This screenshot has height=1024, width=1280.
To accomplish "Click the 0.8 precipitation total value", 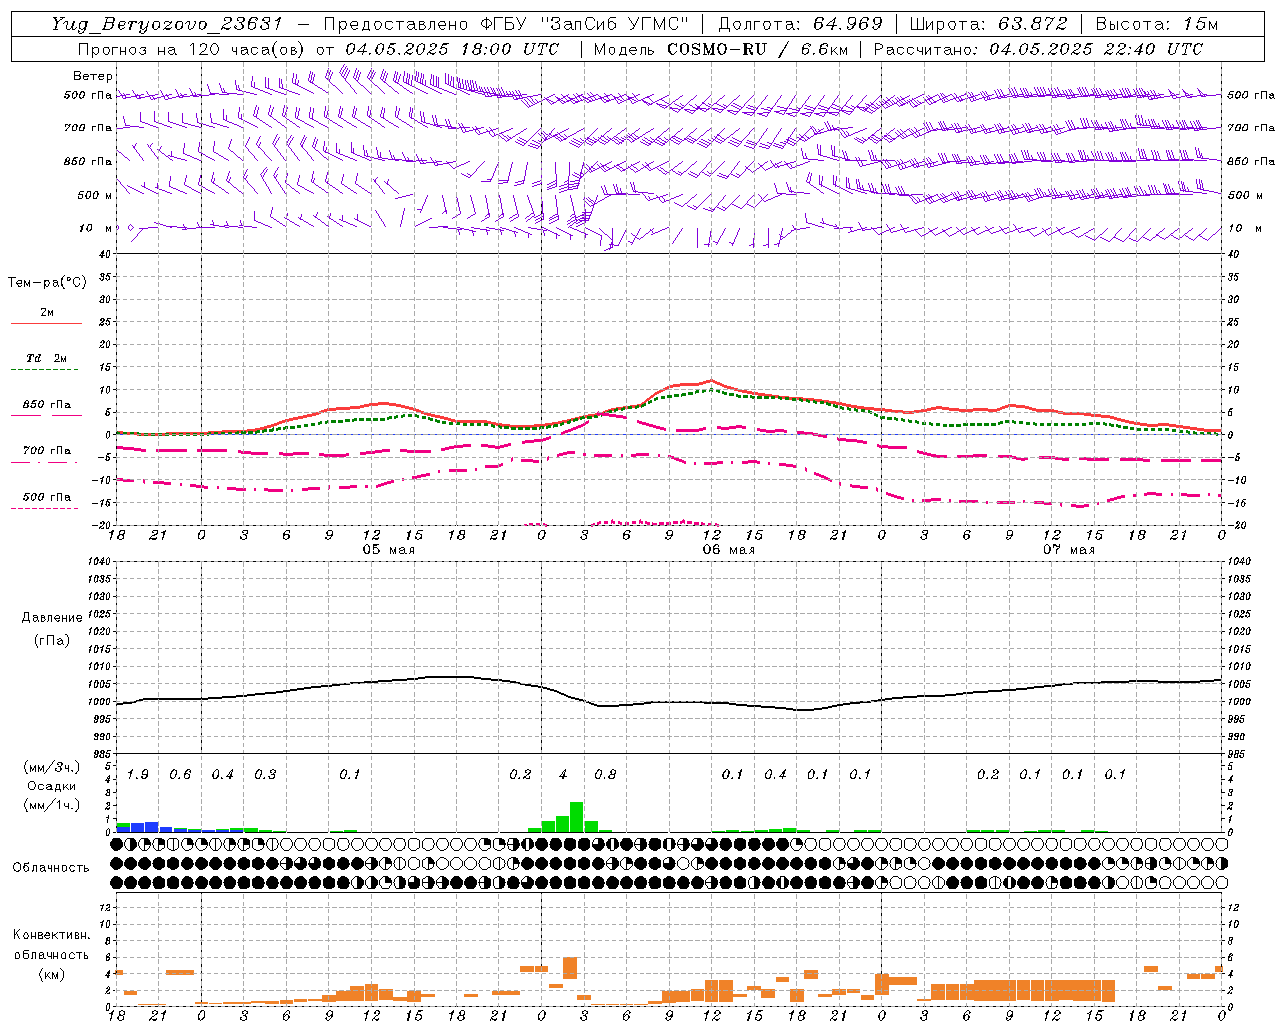I will coord(605,775).
